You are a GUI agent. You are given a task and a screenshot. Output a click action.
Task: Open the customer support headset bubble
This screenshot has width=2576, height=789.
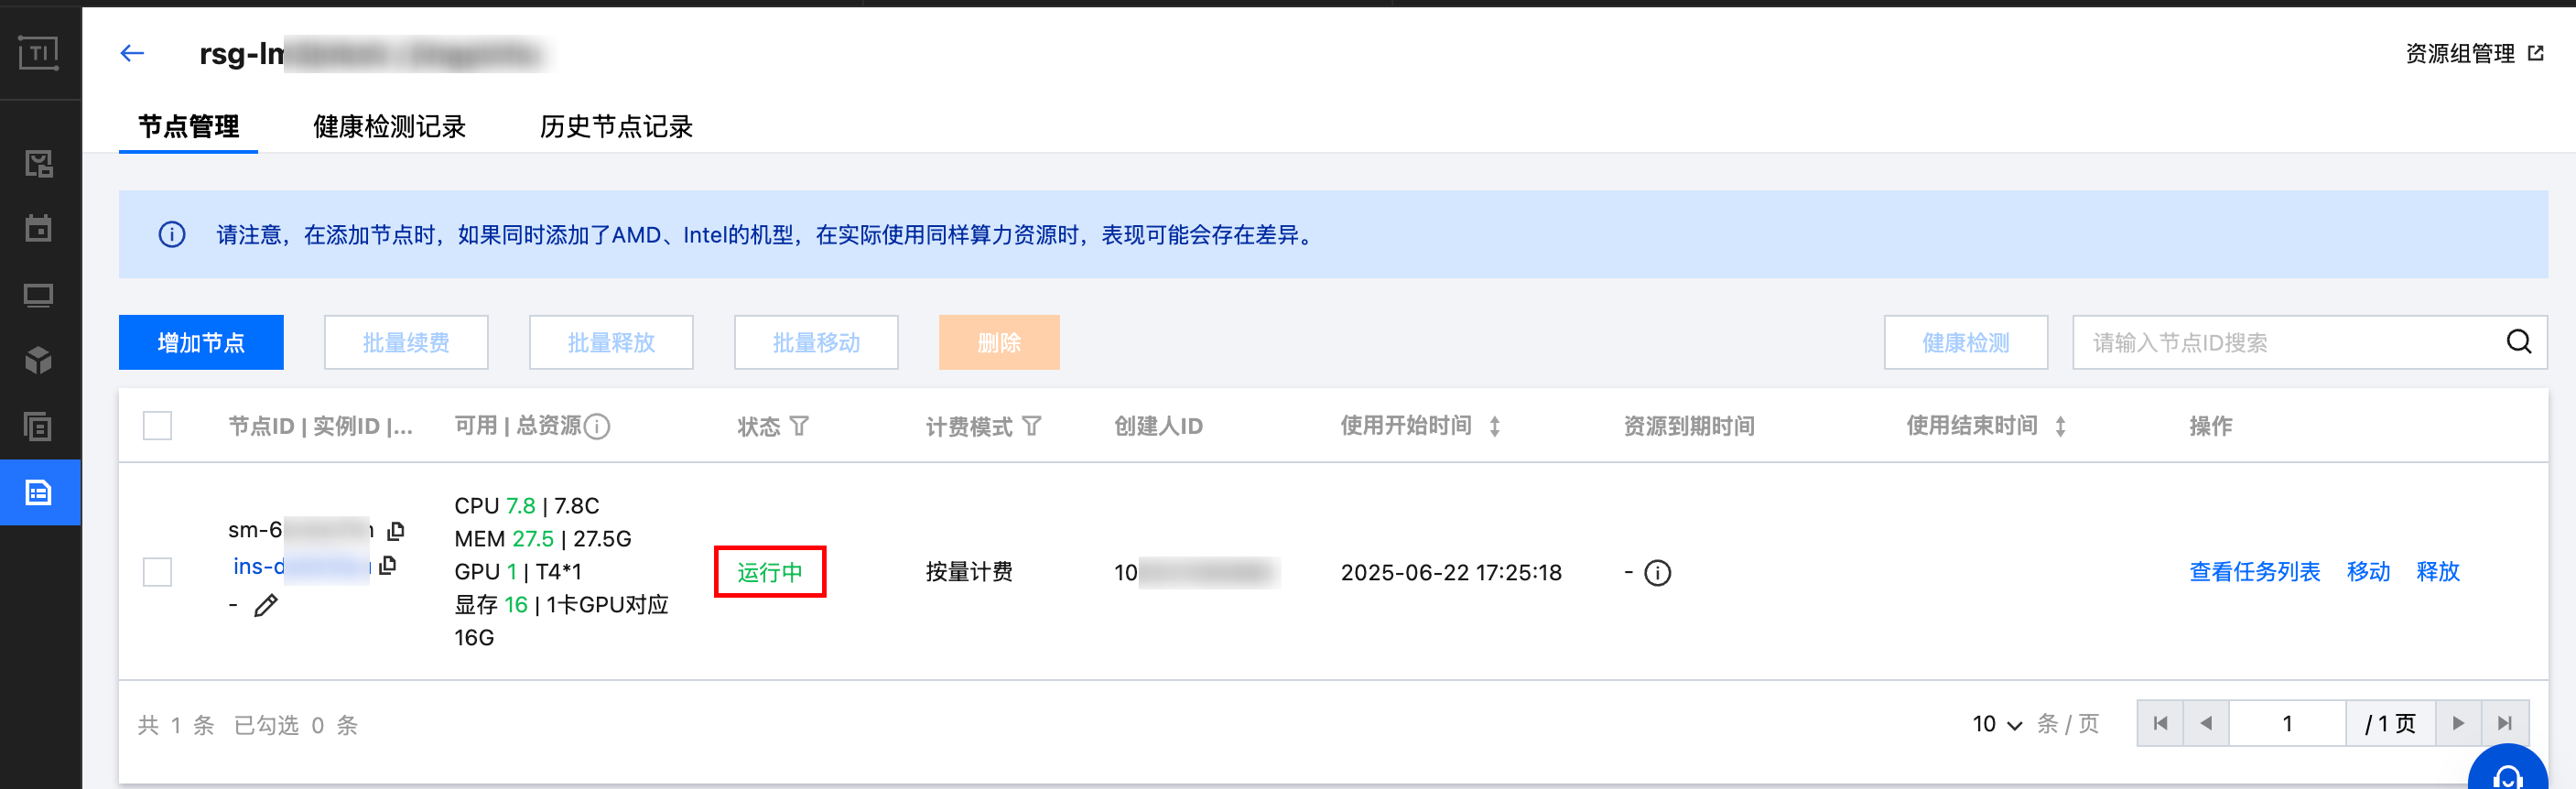coord(2506,772)
